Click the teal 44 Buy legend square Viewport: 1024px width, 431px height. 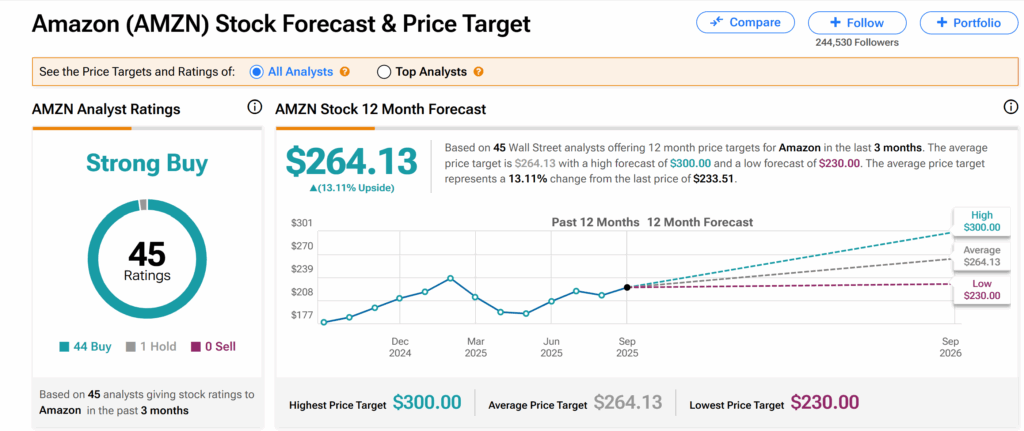[x=65, y=347]
